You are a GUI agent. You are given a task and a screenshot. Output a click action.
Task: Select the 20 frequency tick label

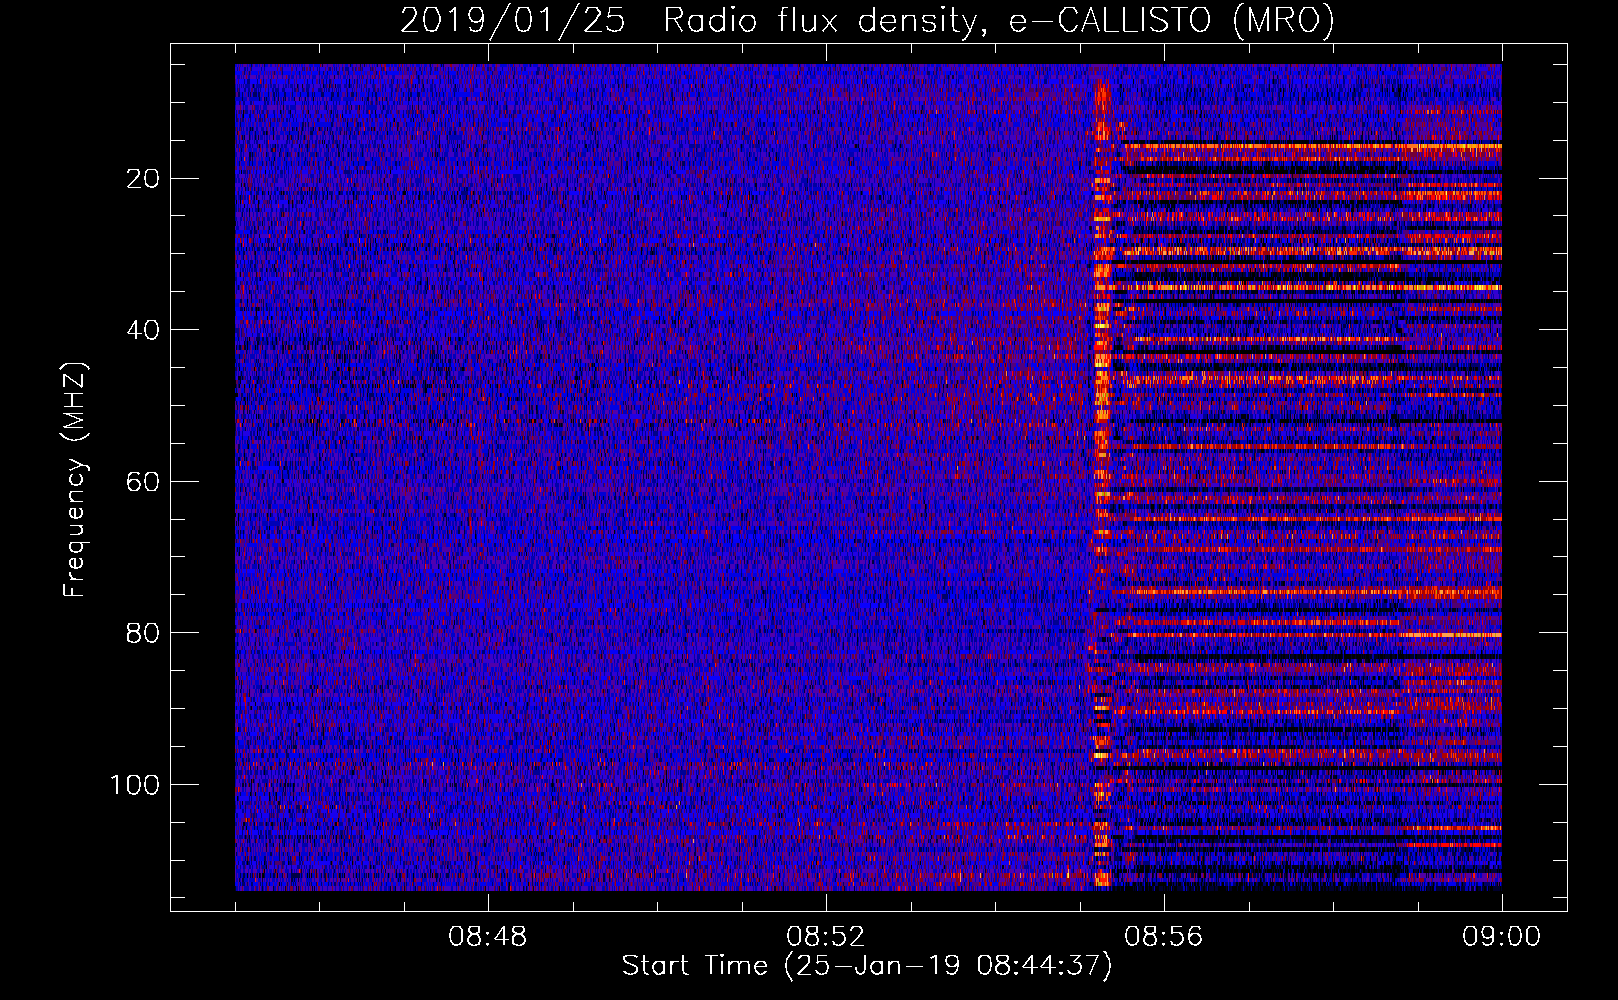point(143,179)
